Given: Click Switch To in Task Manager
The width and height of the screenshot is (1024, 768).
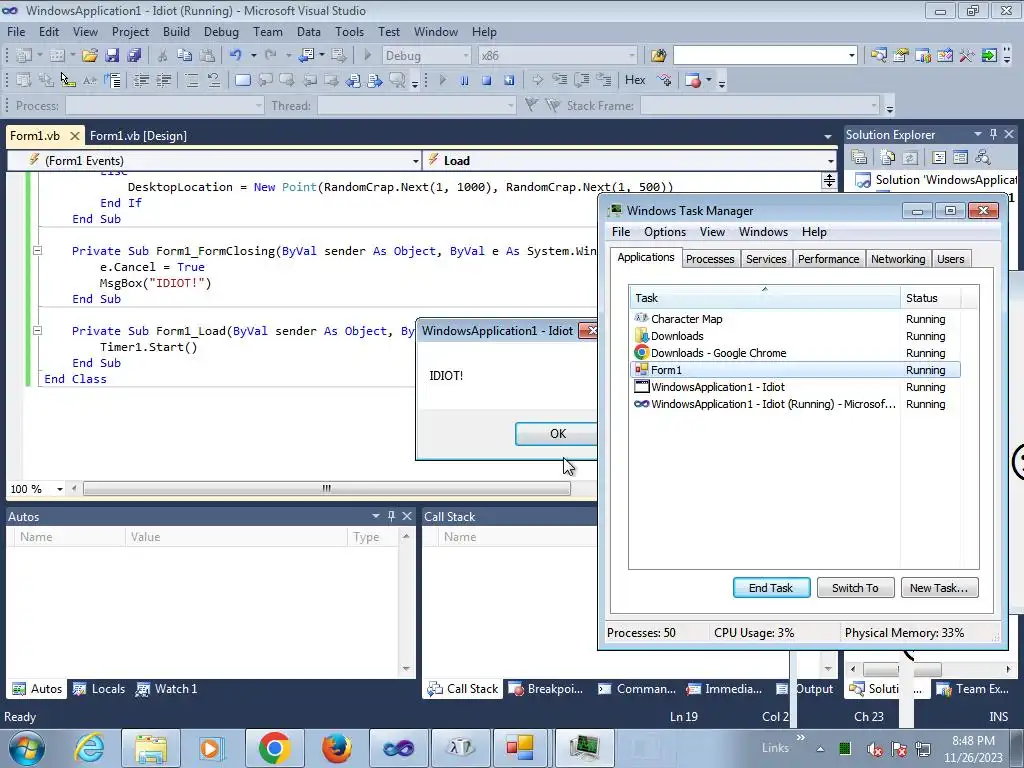Looking at the screenshot, I should (855, 588).
